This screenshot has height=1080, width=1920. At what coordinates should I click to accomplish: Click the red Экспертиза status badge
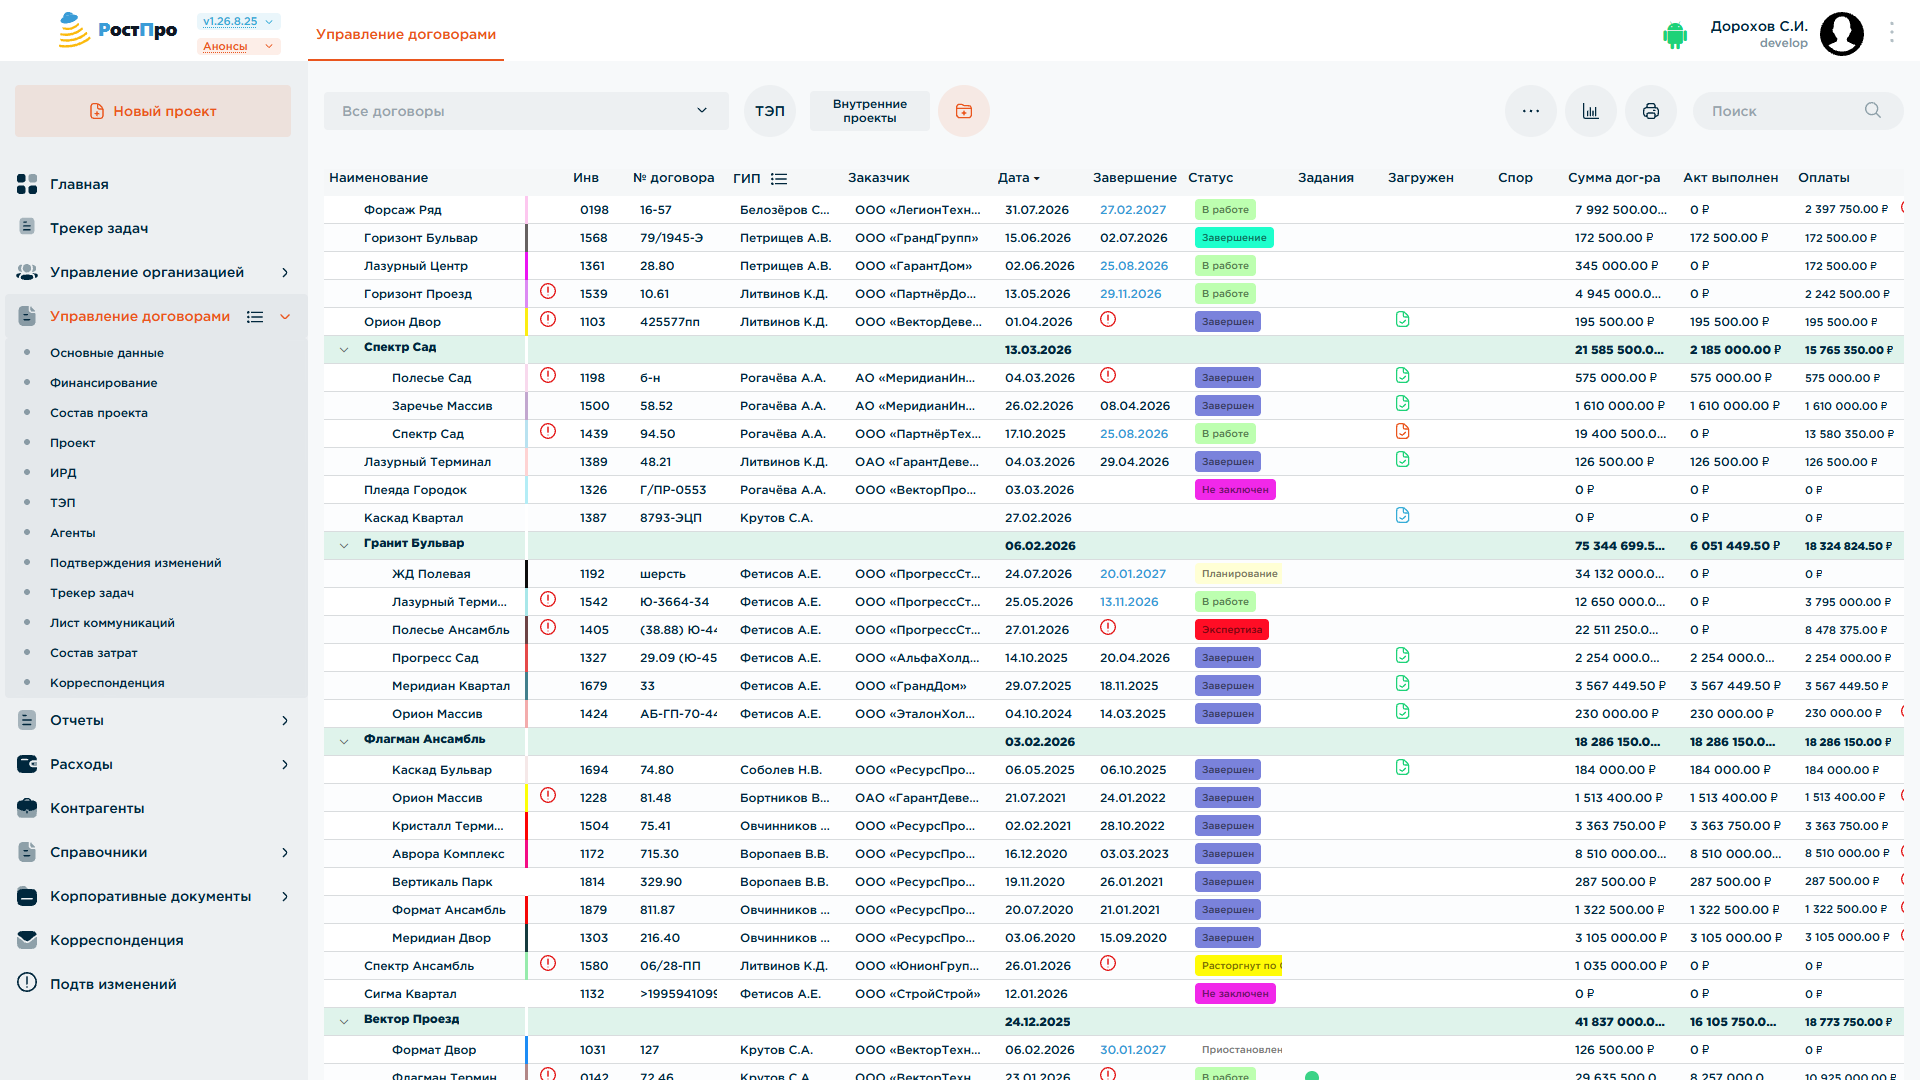(x=1231, y=630)
